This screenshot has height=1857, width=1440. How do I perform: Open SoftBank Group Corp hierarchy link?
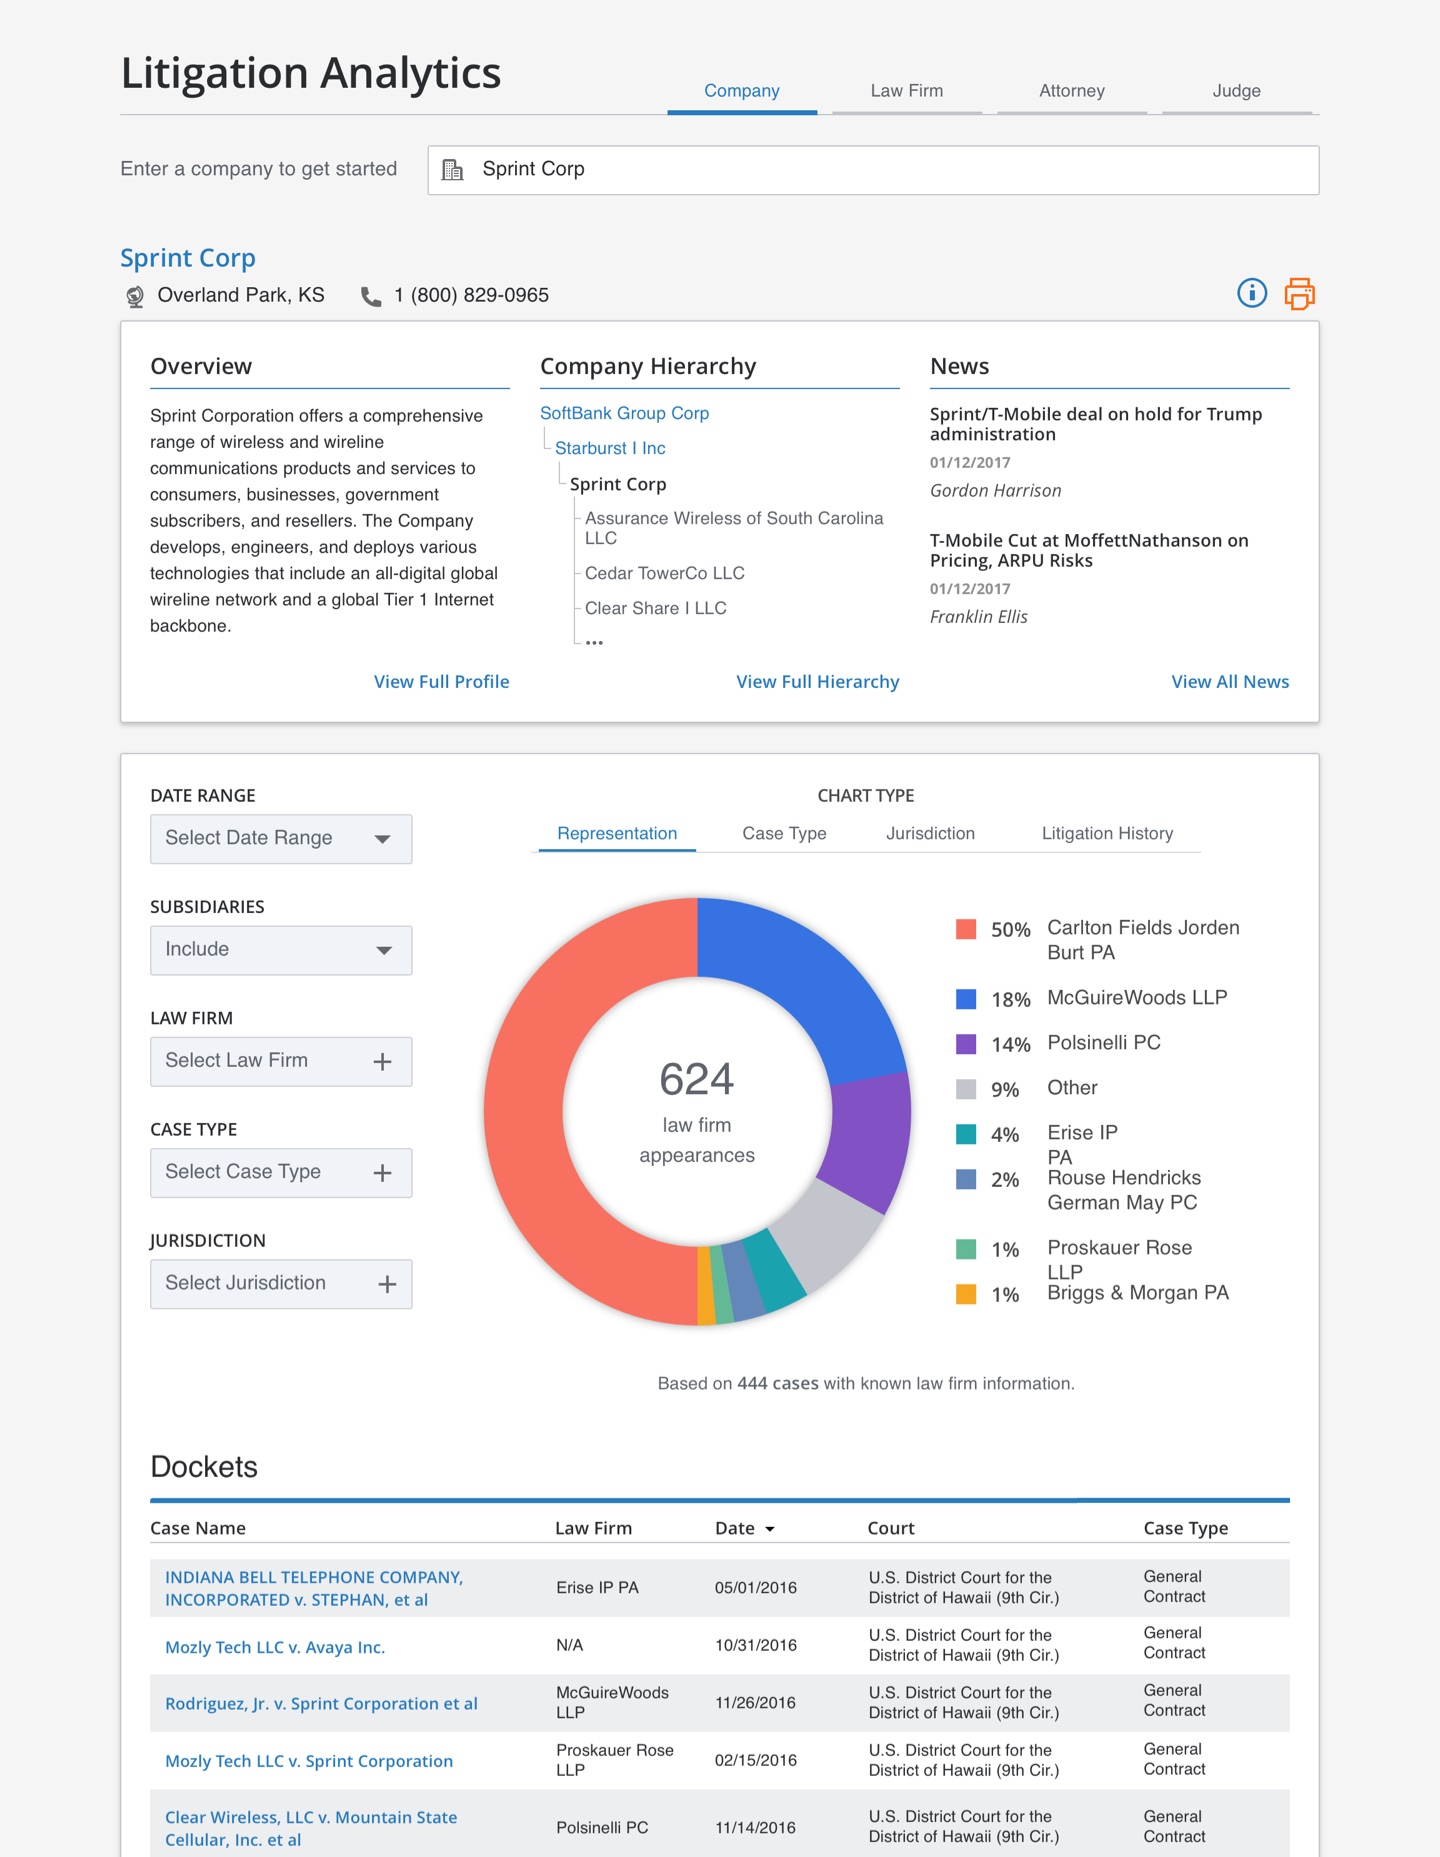point(624,413)
